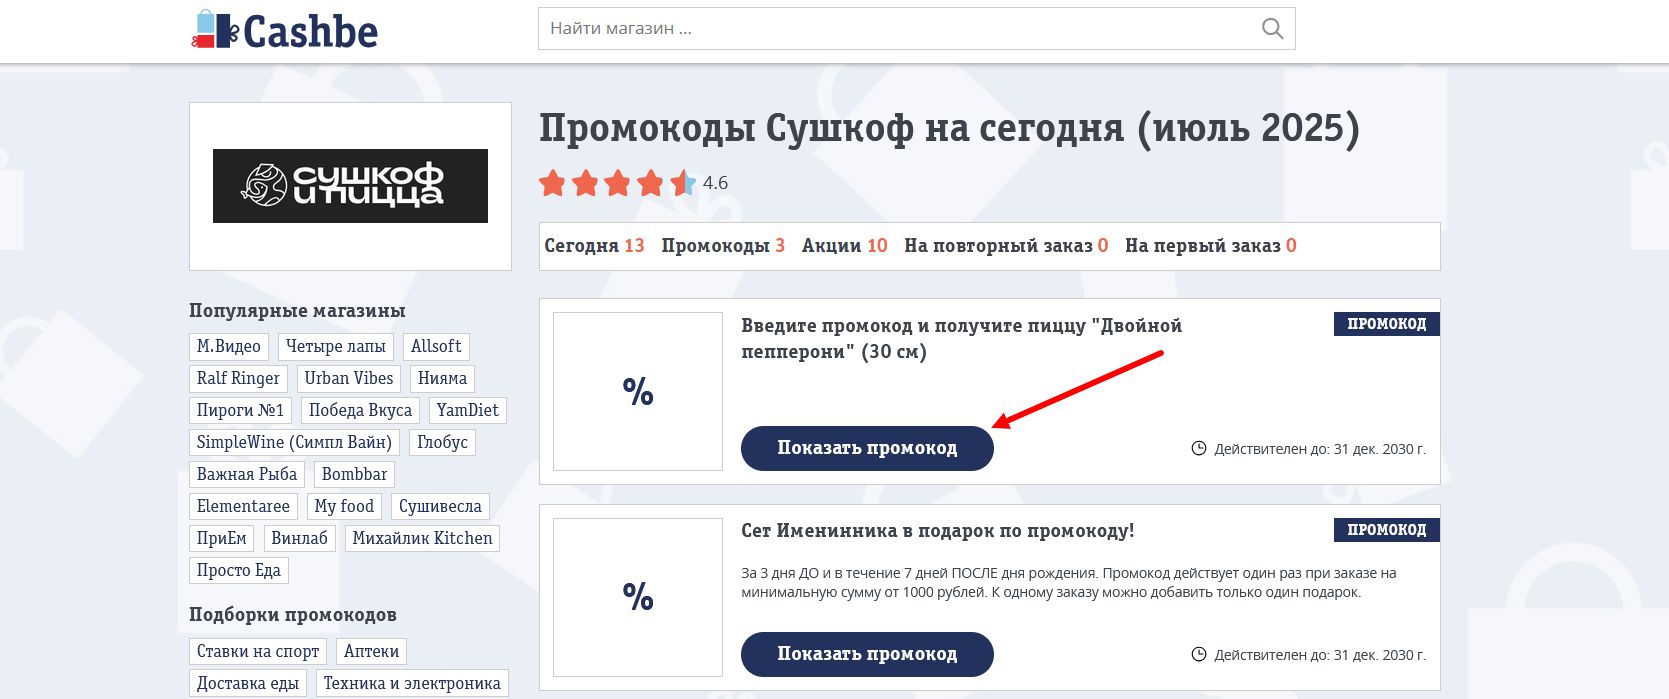The image size is (1669, 699).
Task: Click the Cashbe logo
Action: click(284, 30)
